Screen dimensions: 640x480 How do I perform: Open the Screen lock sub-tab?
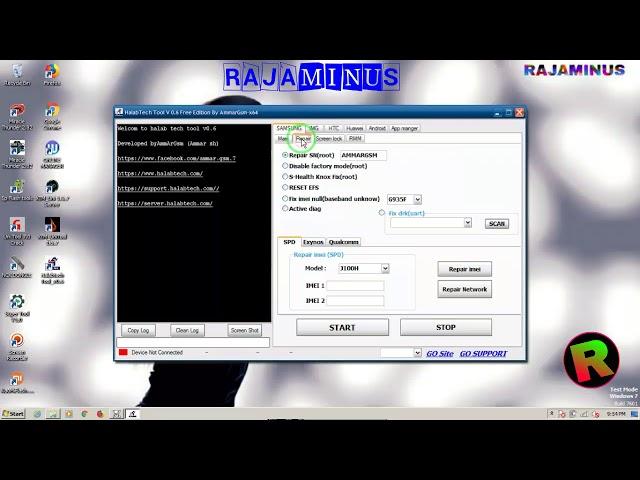[x=329, y=139]
